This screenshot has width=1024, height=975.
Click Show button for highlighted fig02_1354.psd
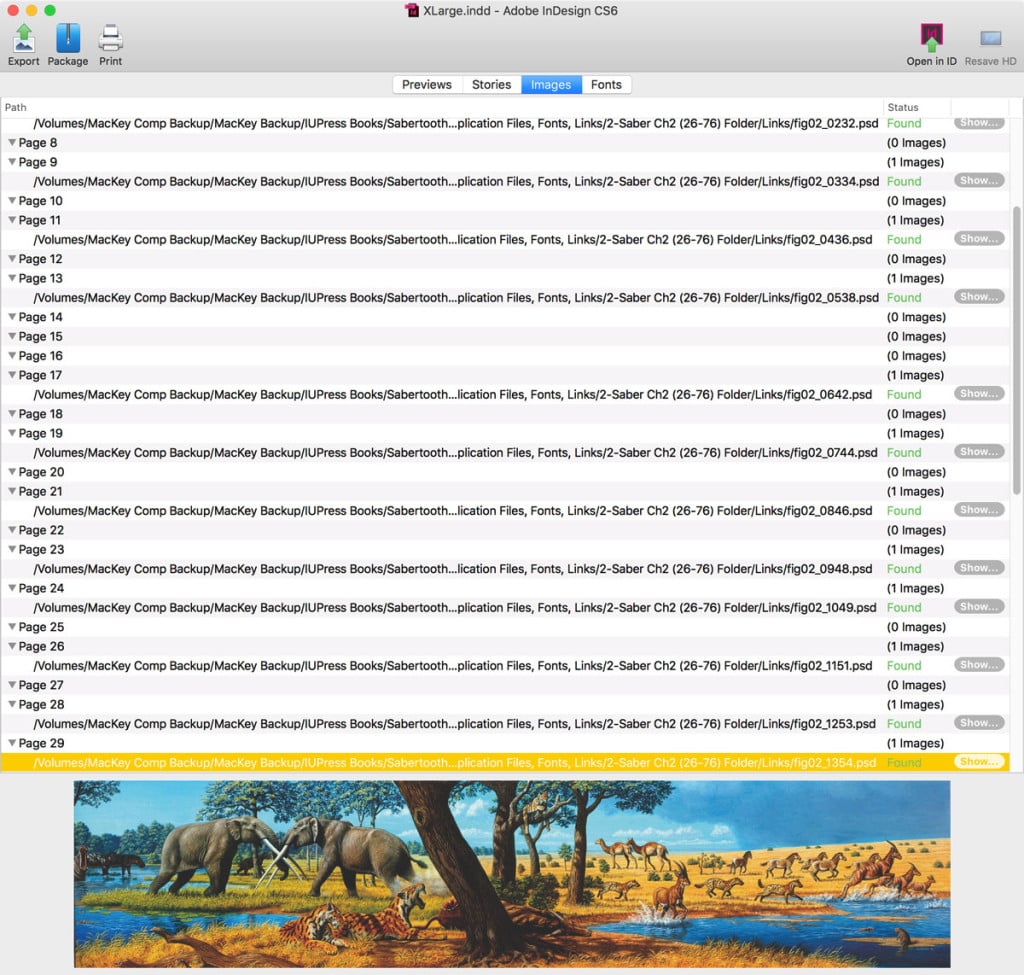(978, 761)
